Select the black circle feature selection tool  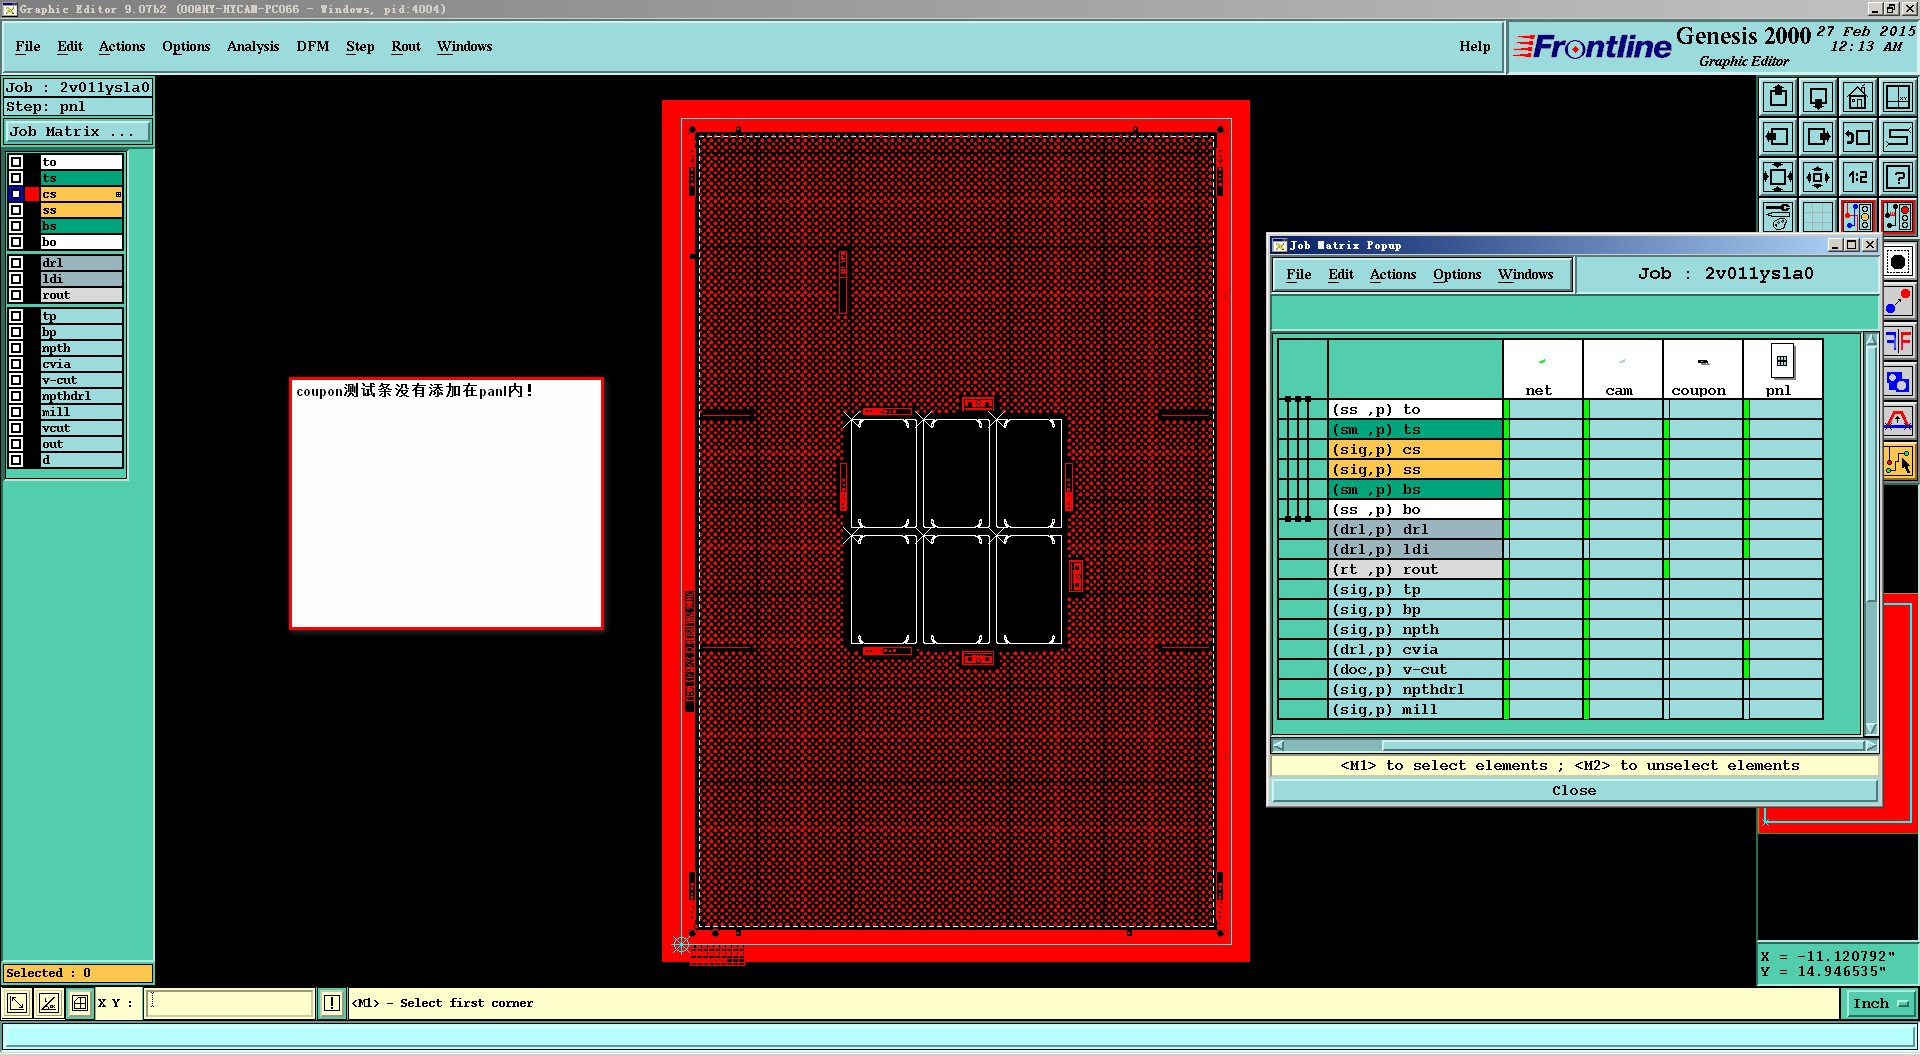coord(1898,262)
